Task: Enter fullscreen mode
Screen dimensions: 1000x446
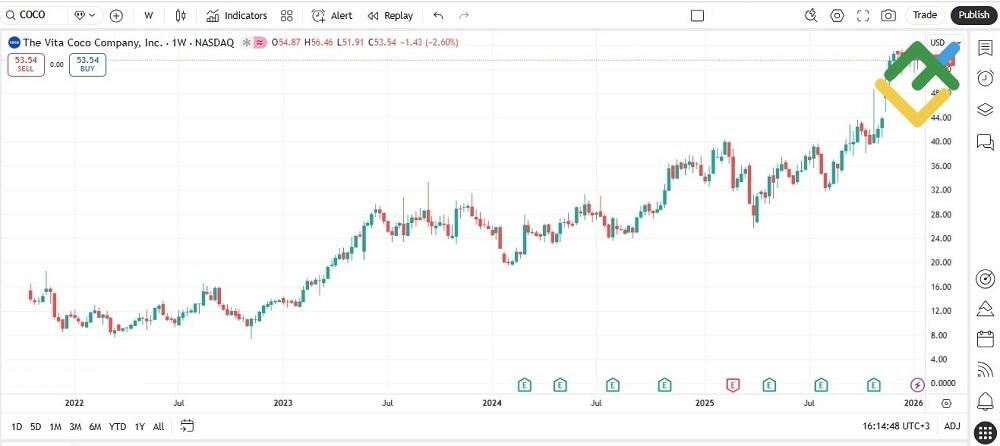Action: (863, 15)
